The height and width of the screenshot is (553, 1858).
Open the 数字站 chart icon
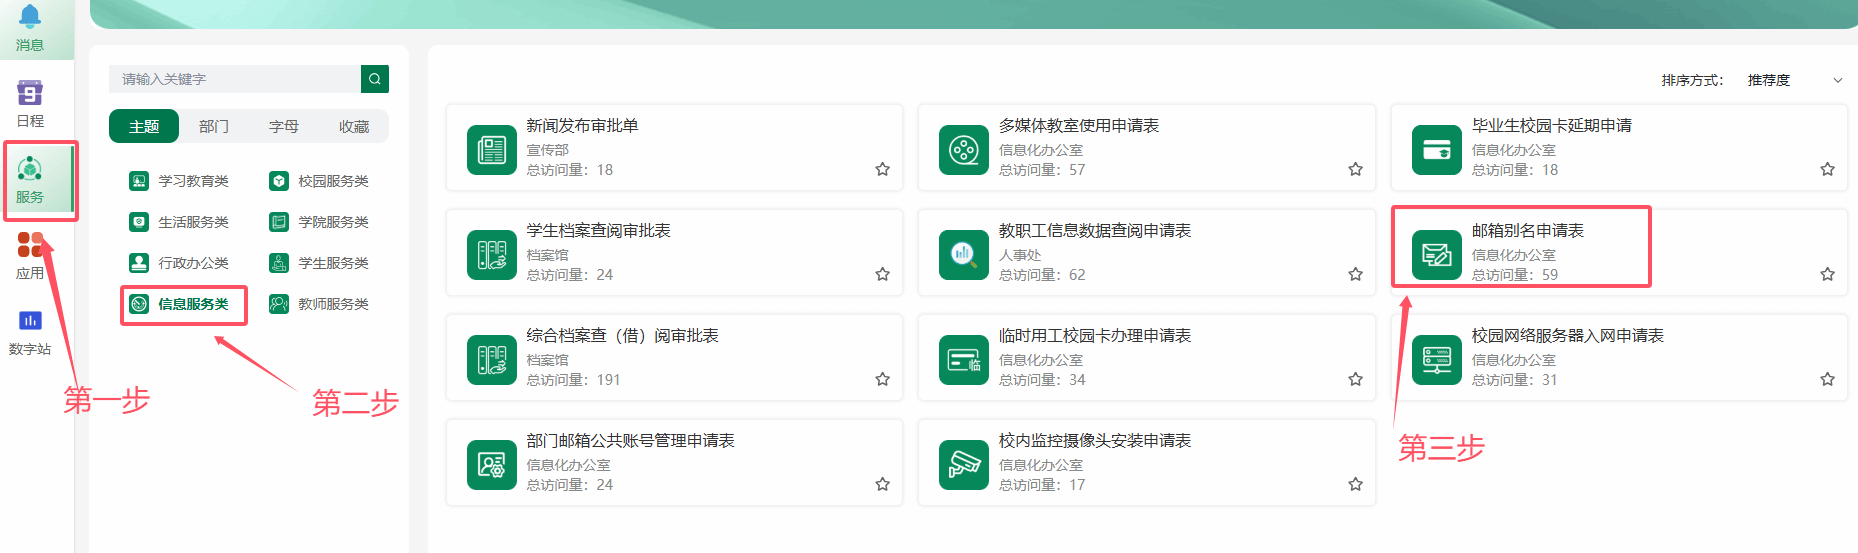[x=30, y=321]
